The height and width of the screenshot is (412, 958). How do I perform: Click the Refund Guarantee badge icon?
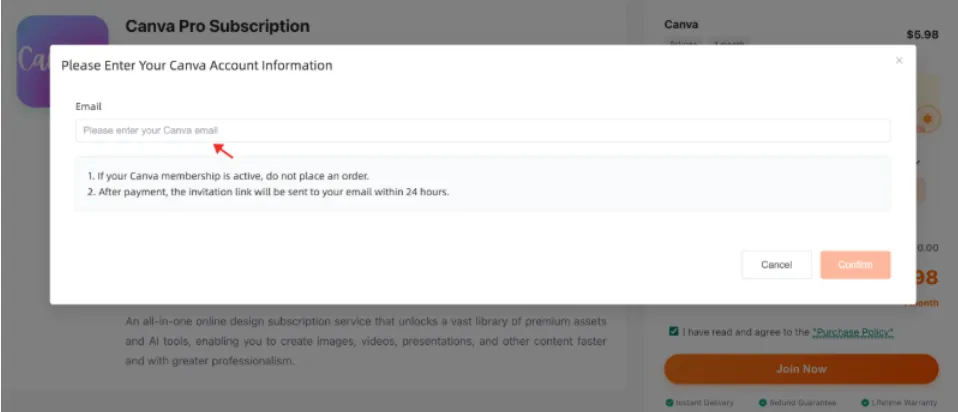762,403
